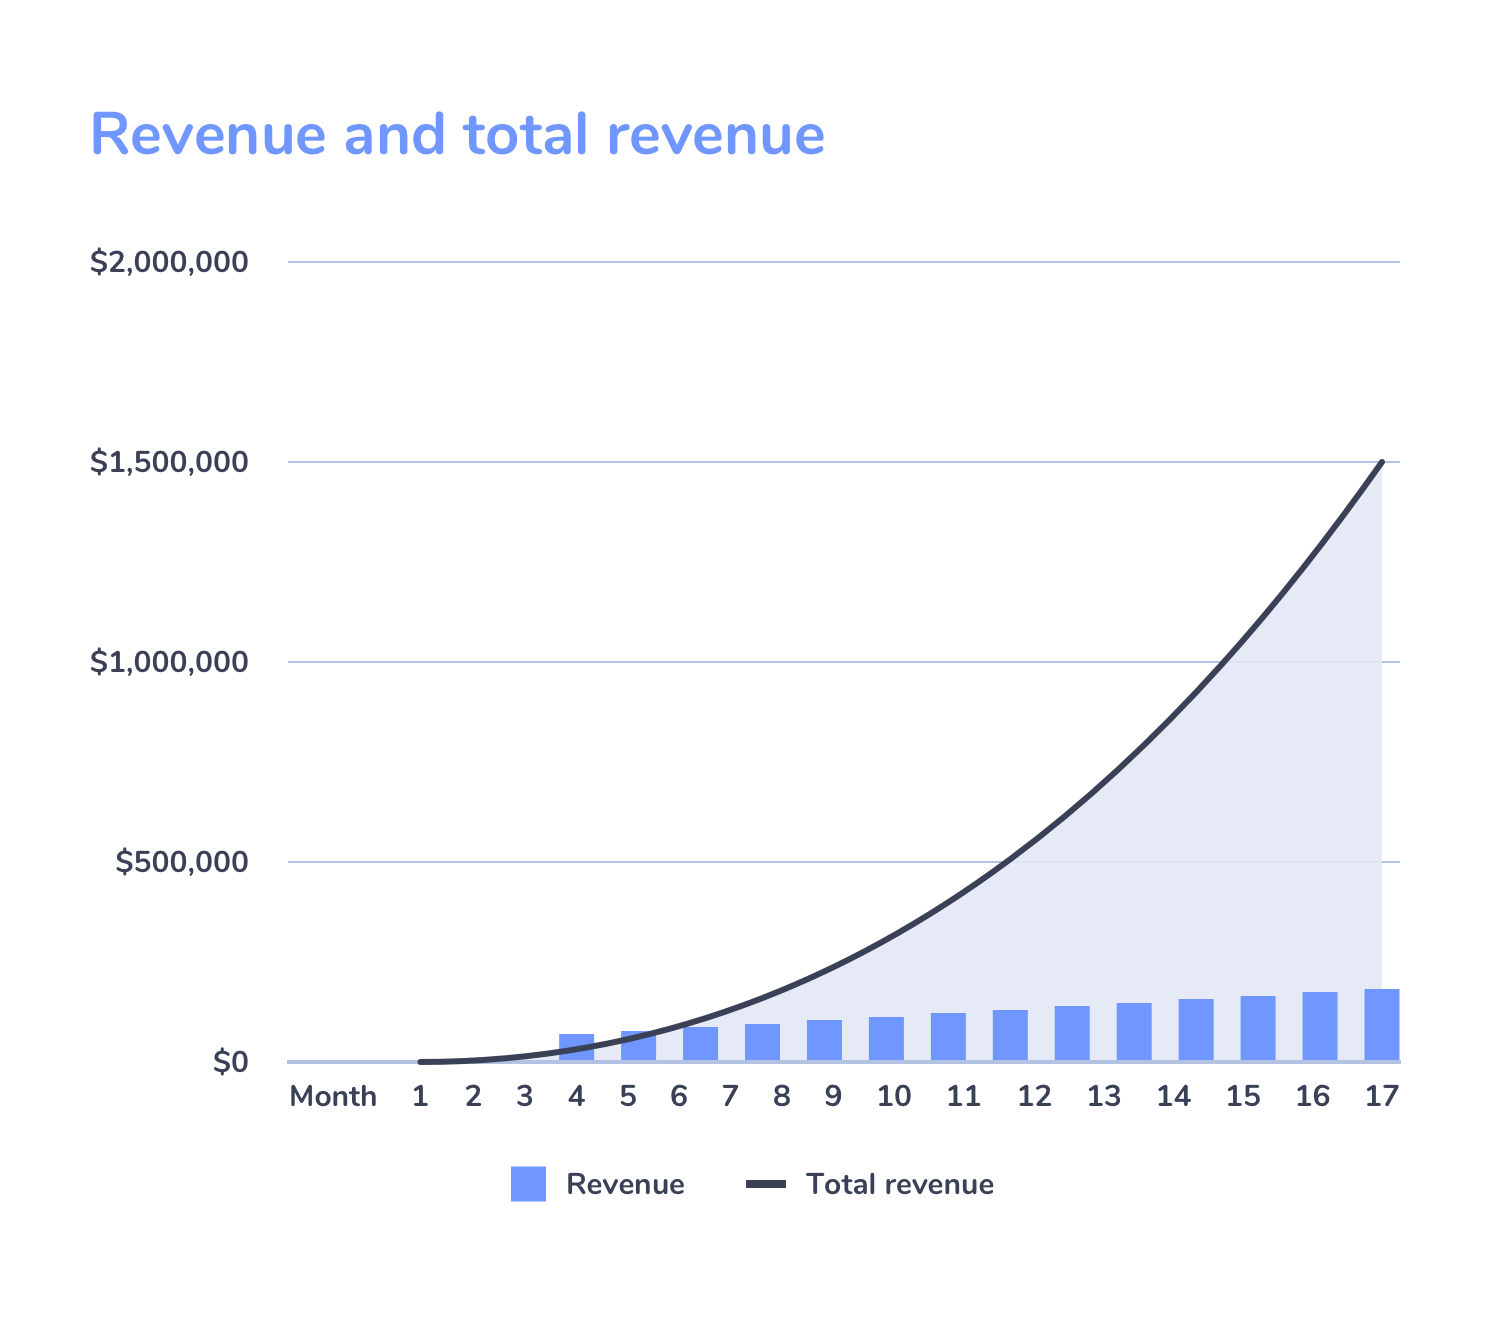
Task: Click the Total revenue legend line marker
Action: pyautogui.click(x=764, y=1183)
